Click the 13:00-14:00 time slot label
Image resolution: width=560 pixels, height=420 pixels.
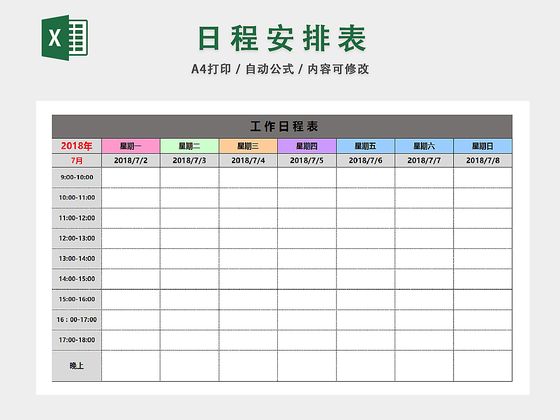point(76,259)
